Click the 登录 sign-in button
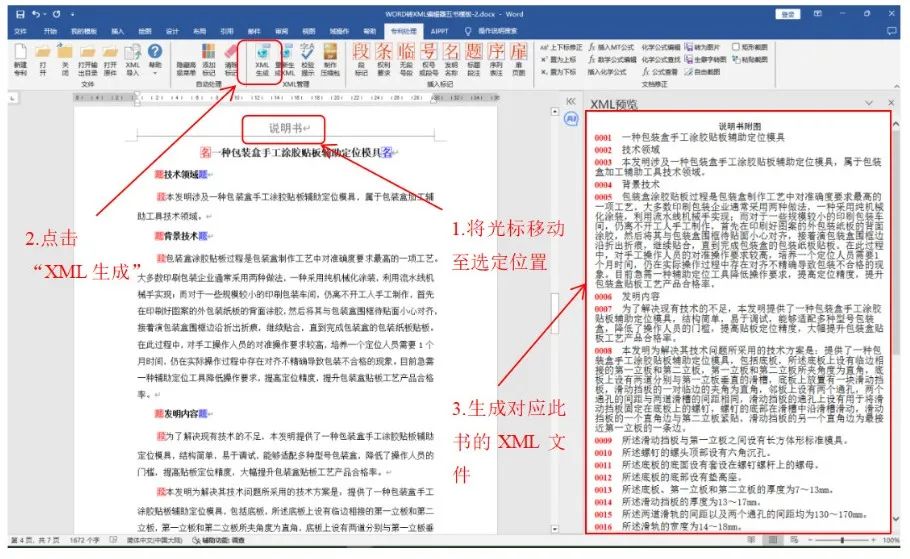910x559 pixels. (788, 15)
